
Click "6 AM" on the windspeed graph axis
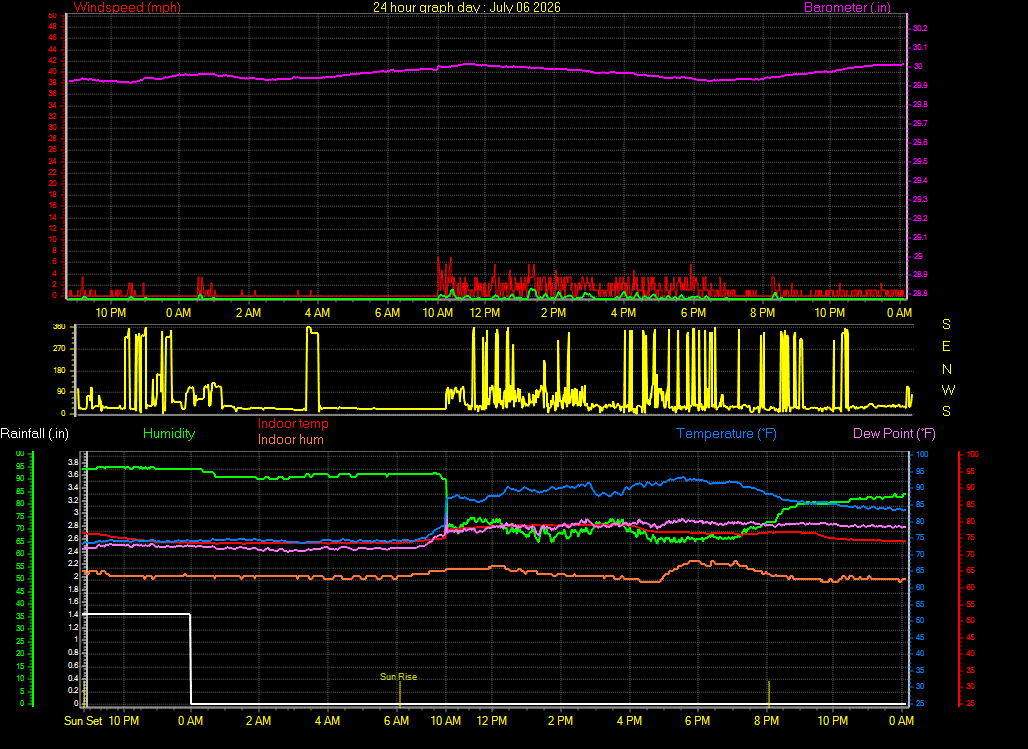tap(387, 313)
